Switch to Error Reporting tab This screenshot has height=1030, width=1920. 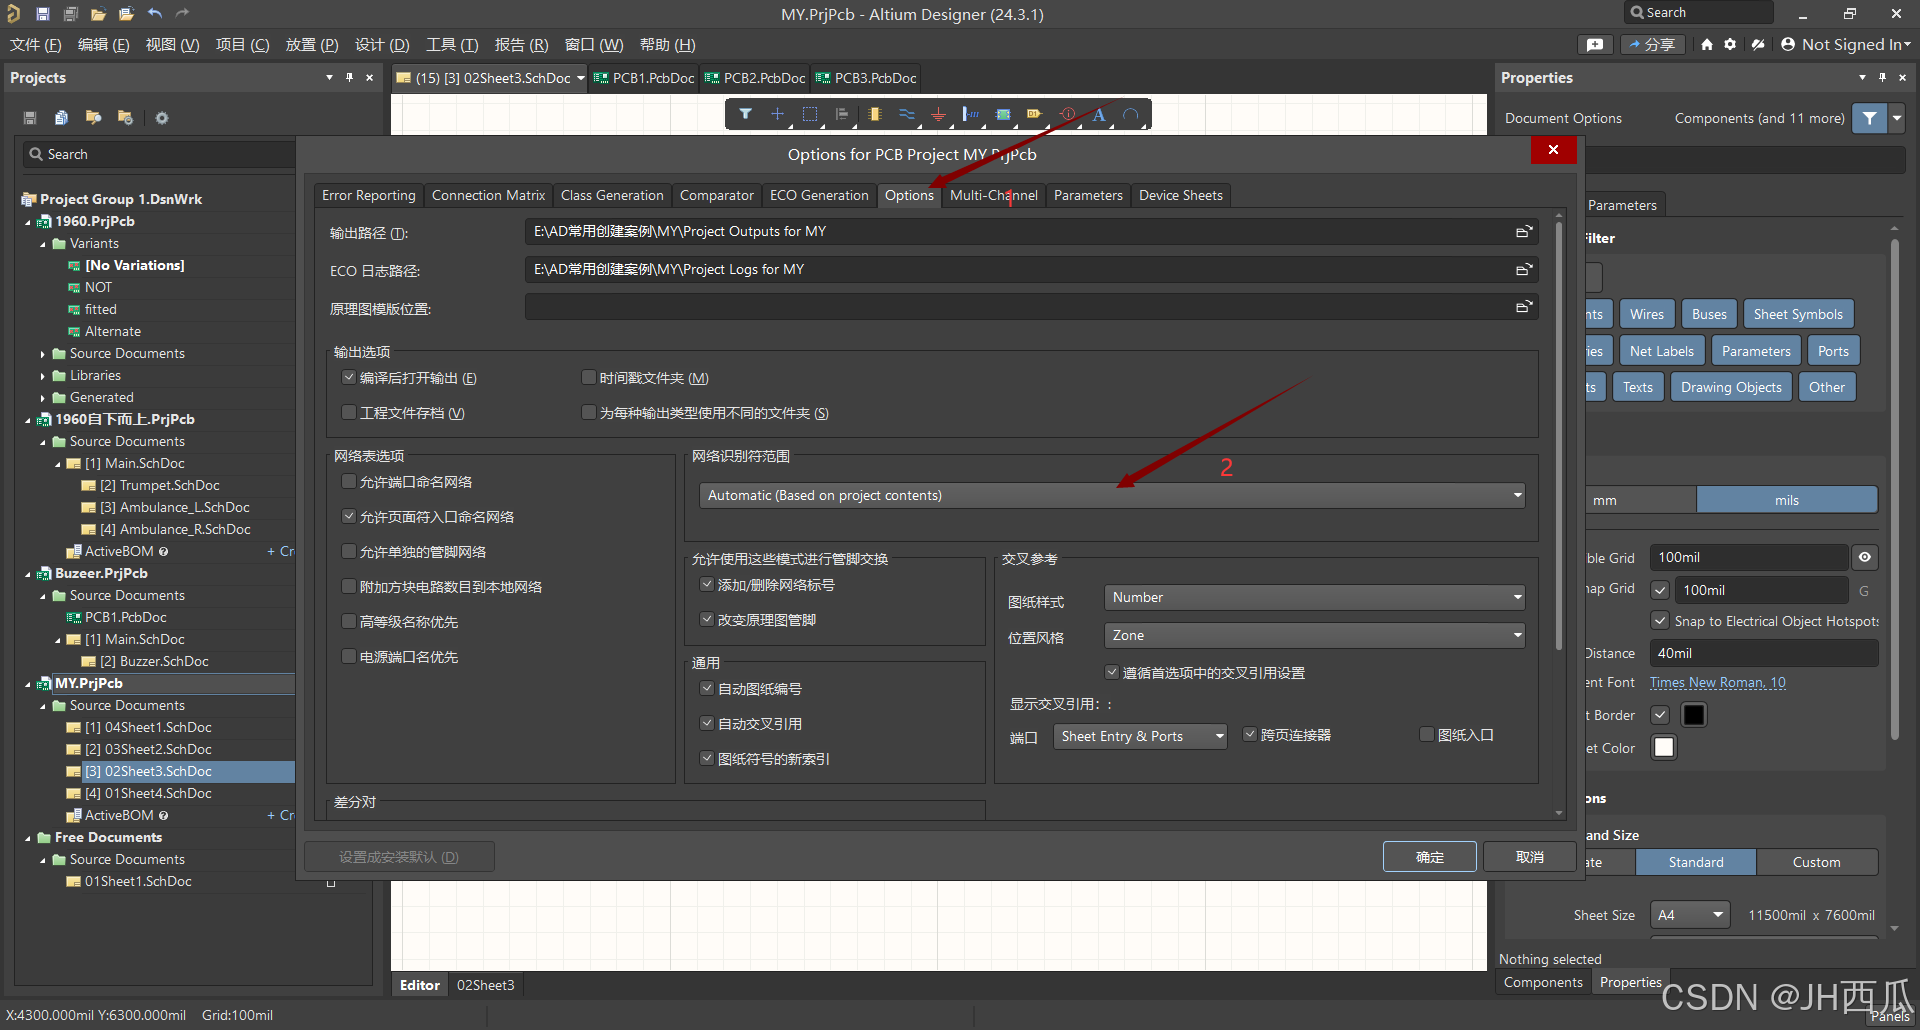tap(368, 196)
